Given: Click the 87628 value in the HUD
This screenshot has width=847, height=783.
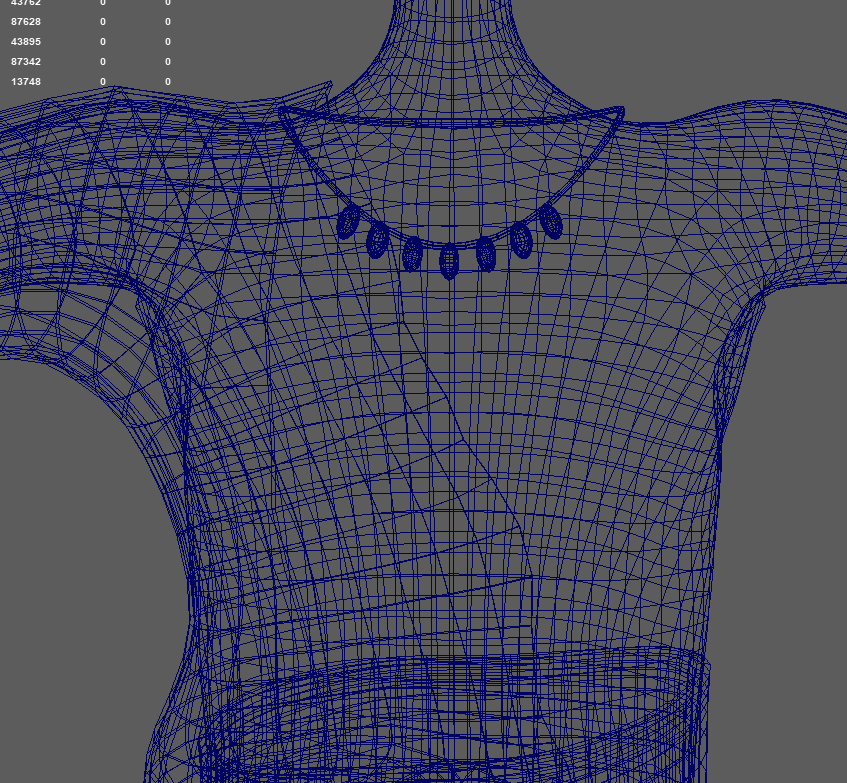Looking at the screenshot, I should 26,22.
